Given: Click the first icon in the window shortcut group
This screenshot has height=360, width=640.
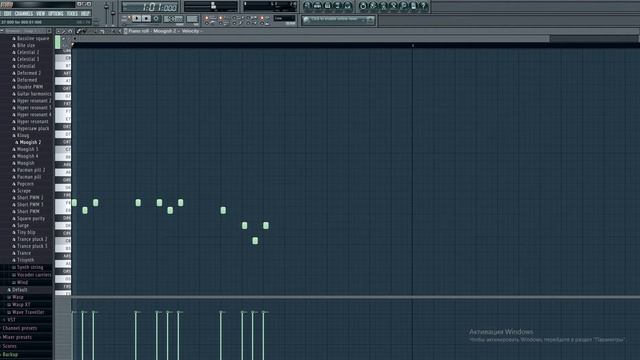Looking at the screenshot, I should point(307,6).
